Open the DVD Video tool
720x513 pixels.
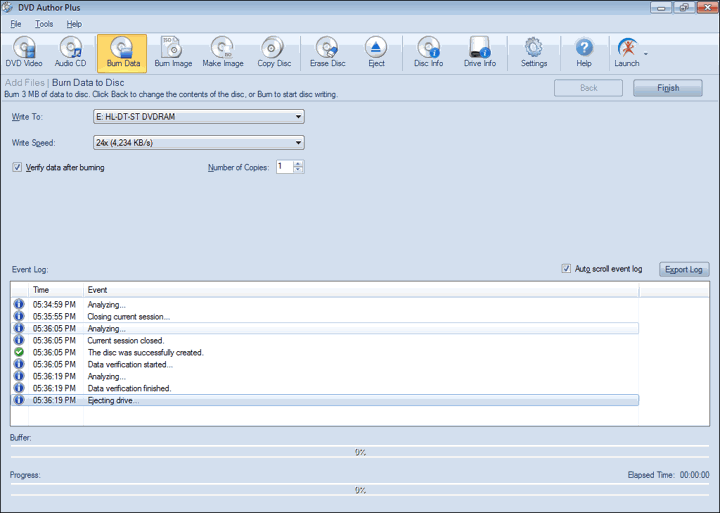coord(24,53)
